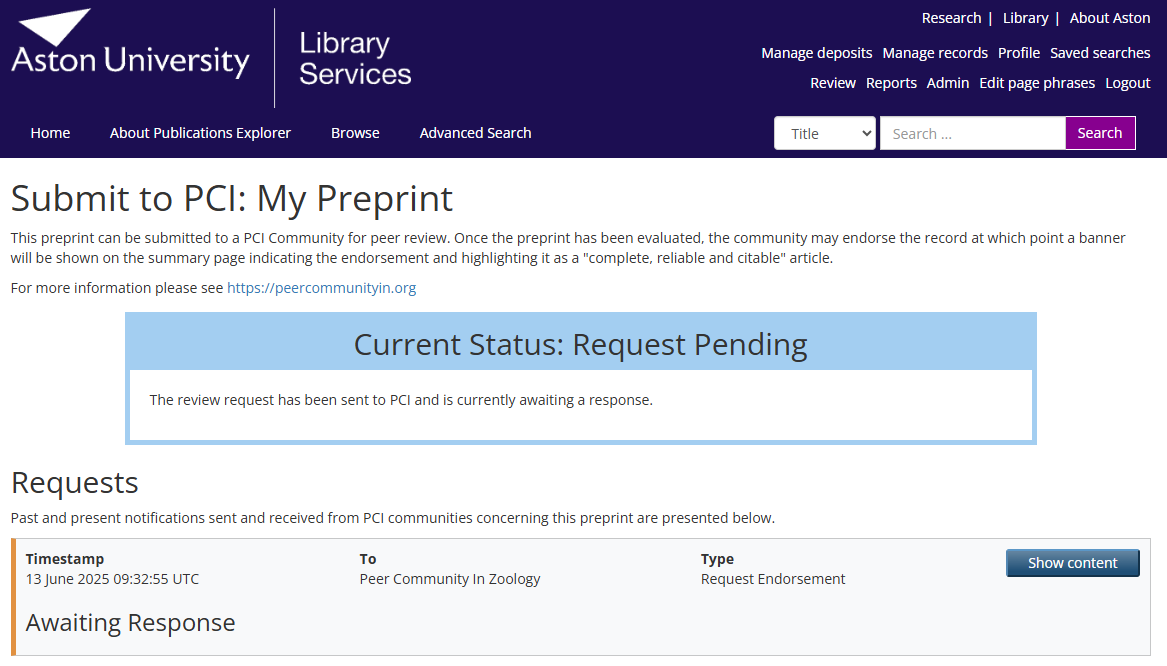This screenshot has height=666, width=1167.
Task: Click the Research link at top
Action: pos(951,18)
